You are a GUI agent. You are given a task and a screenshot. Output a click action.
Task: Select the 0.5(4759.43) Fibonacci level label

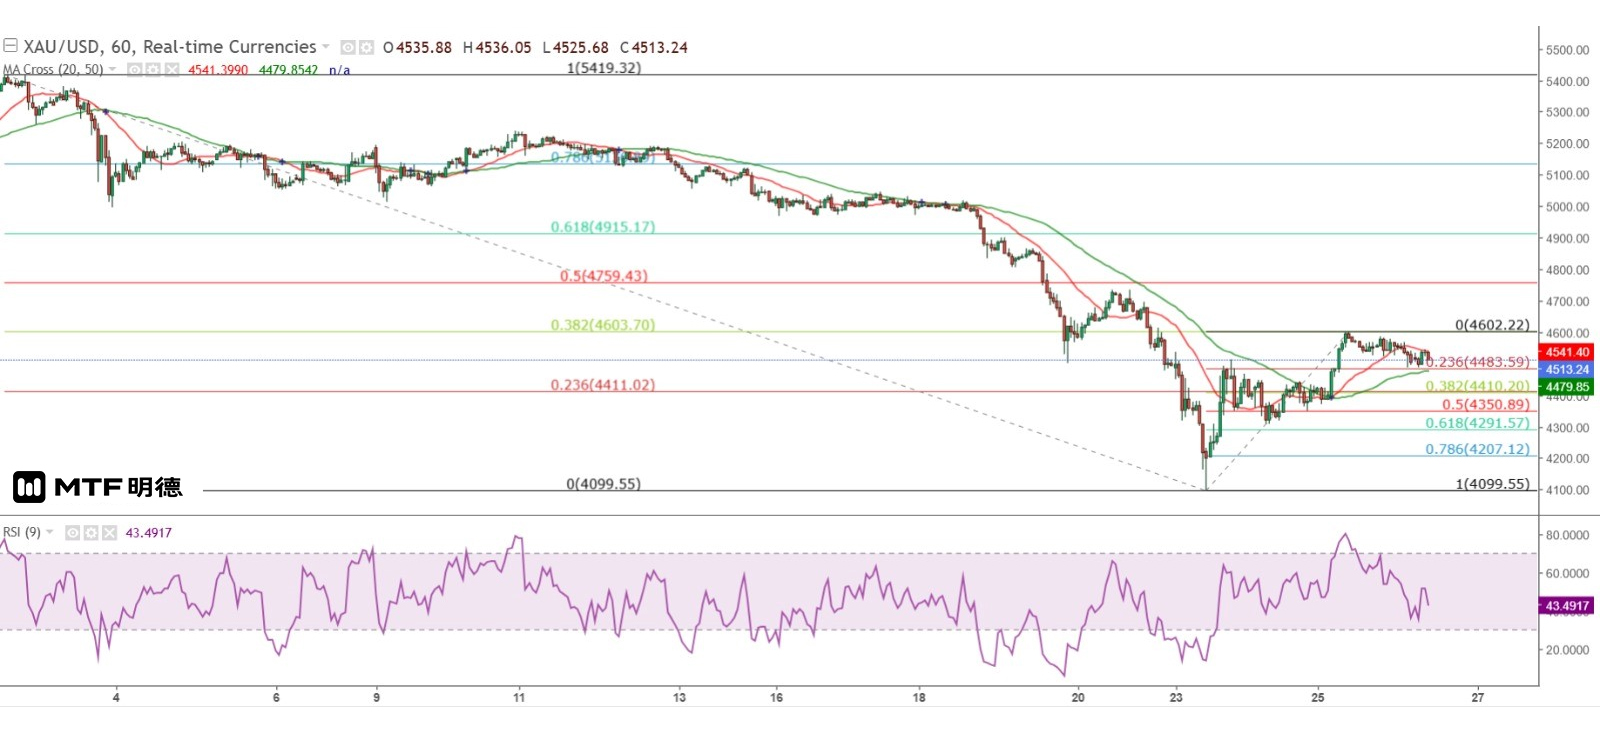[x=603, y=276]
